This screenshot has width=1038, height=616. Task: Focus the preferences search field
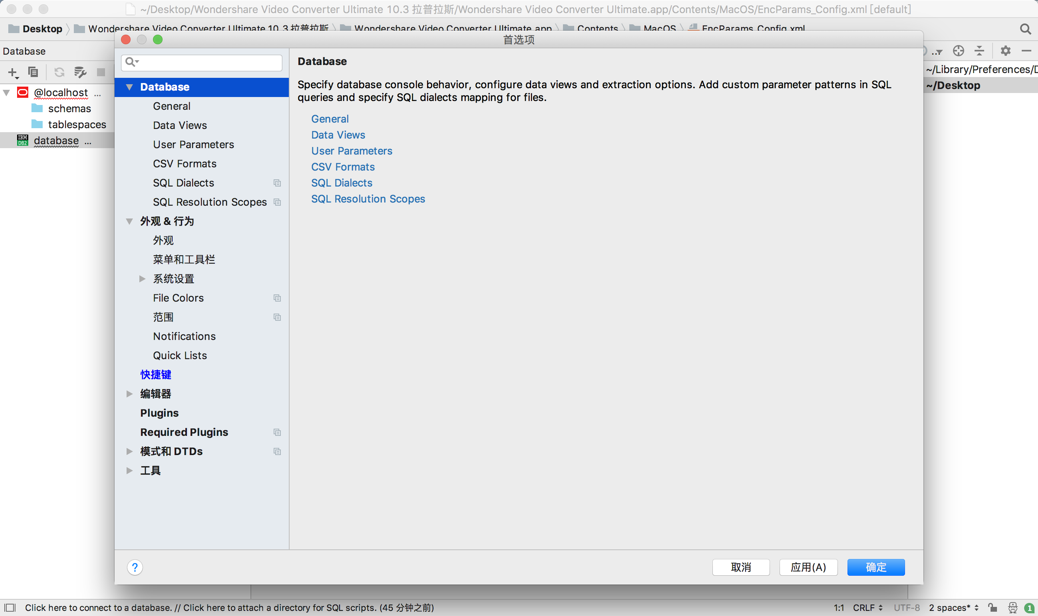click(201, 62)
